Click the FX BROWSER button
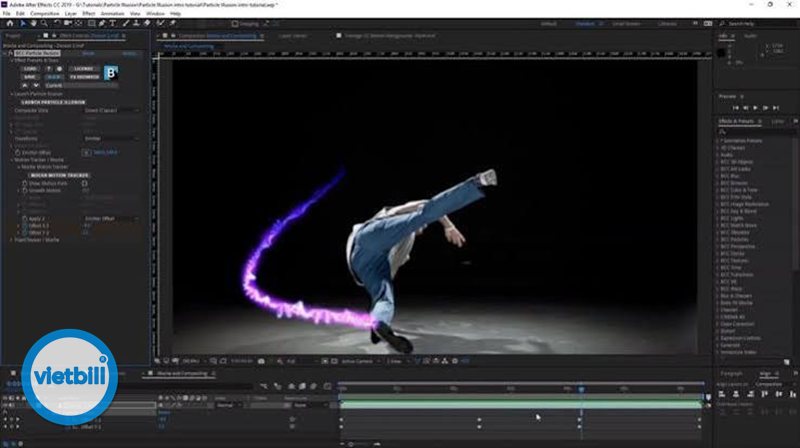The image size is (800, 448). (x=85, y=77)
